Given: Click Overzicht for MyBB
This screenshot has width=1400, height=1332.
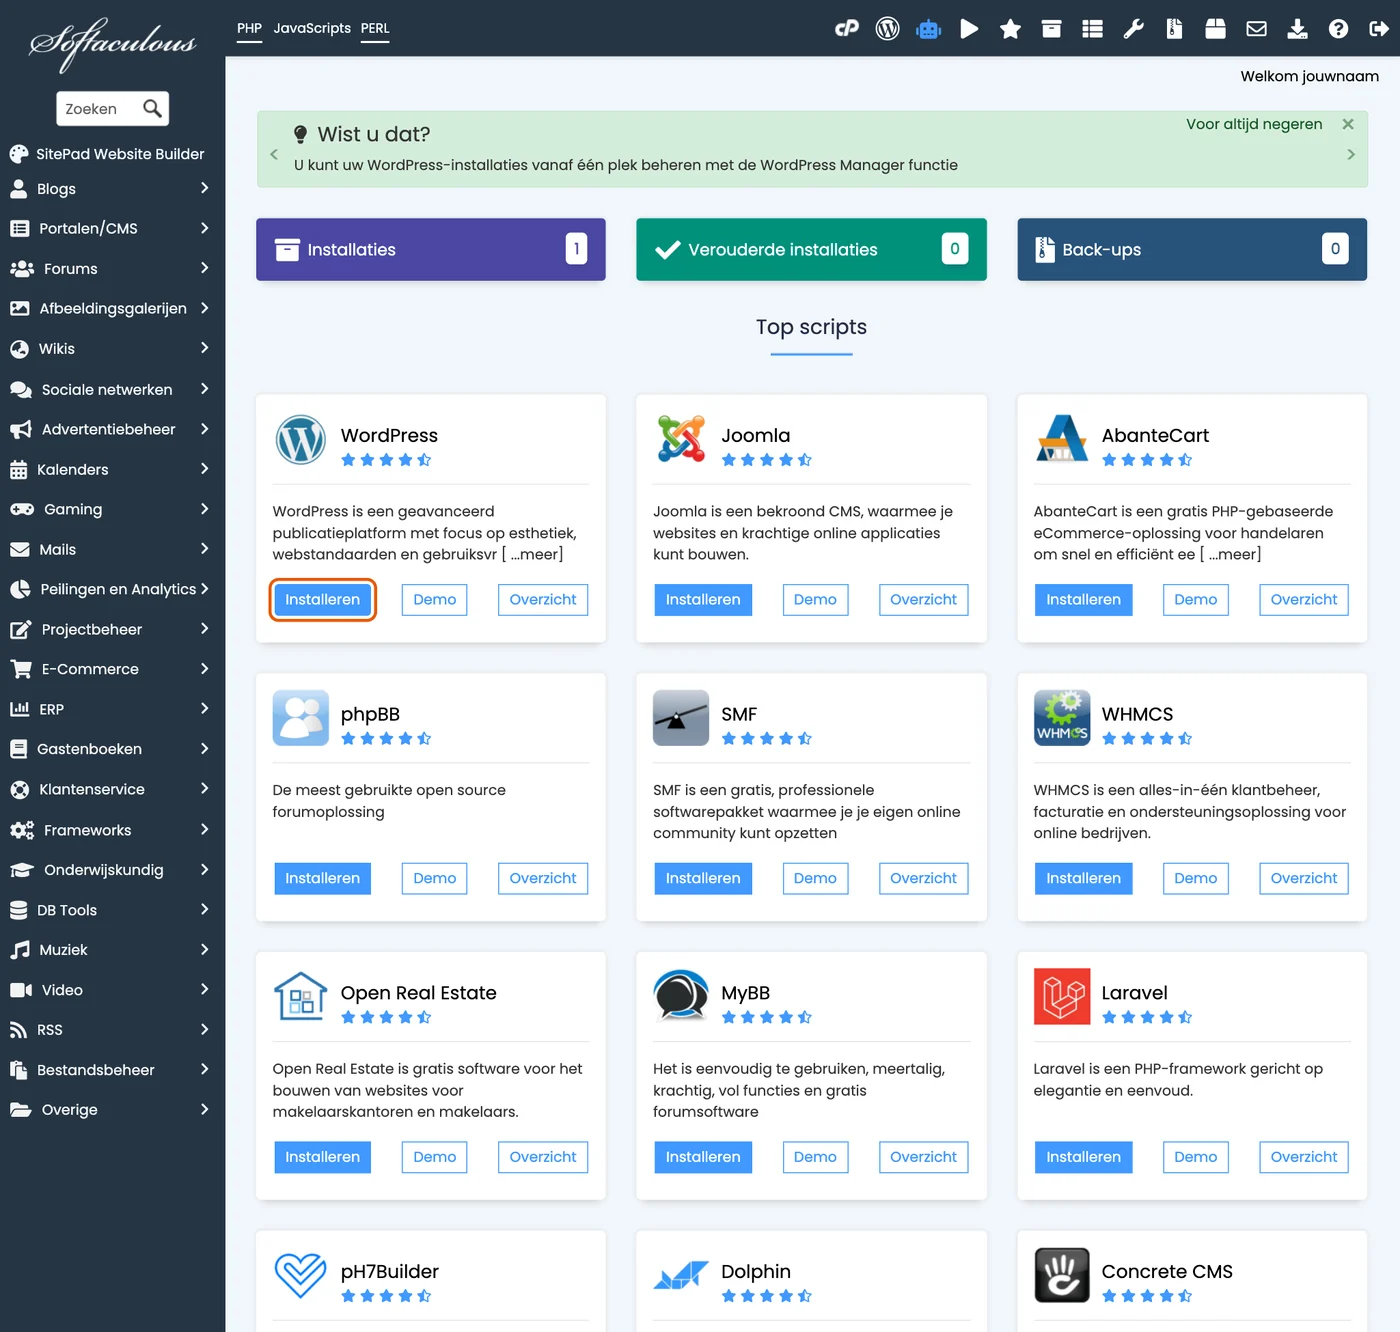Looking at the screenshot, I should pyautogui.click(x=923, y=1157).
